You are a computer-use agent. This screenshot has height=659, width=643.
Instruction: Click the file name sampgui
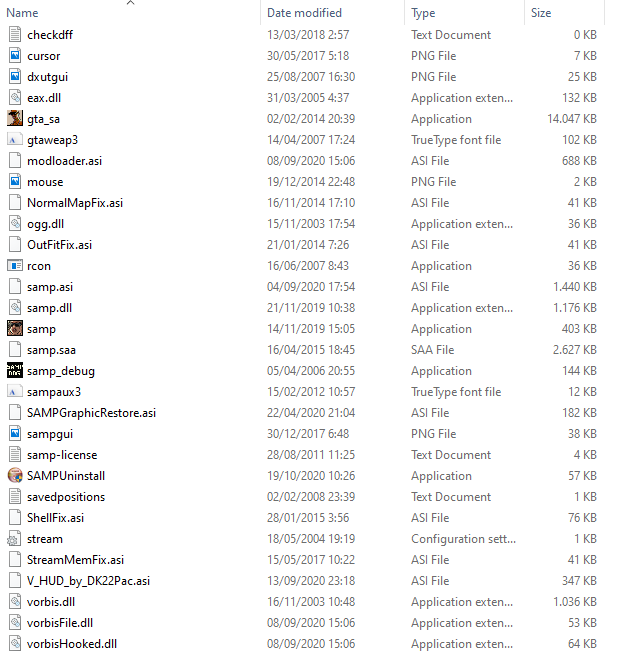[x=50, y=434]
